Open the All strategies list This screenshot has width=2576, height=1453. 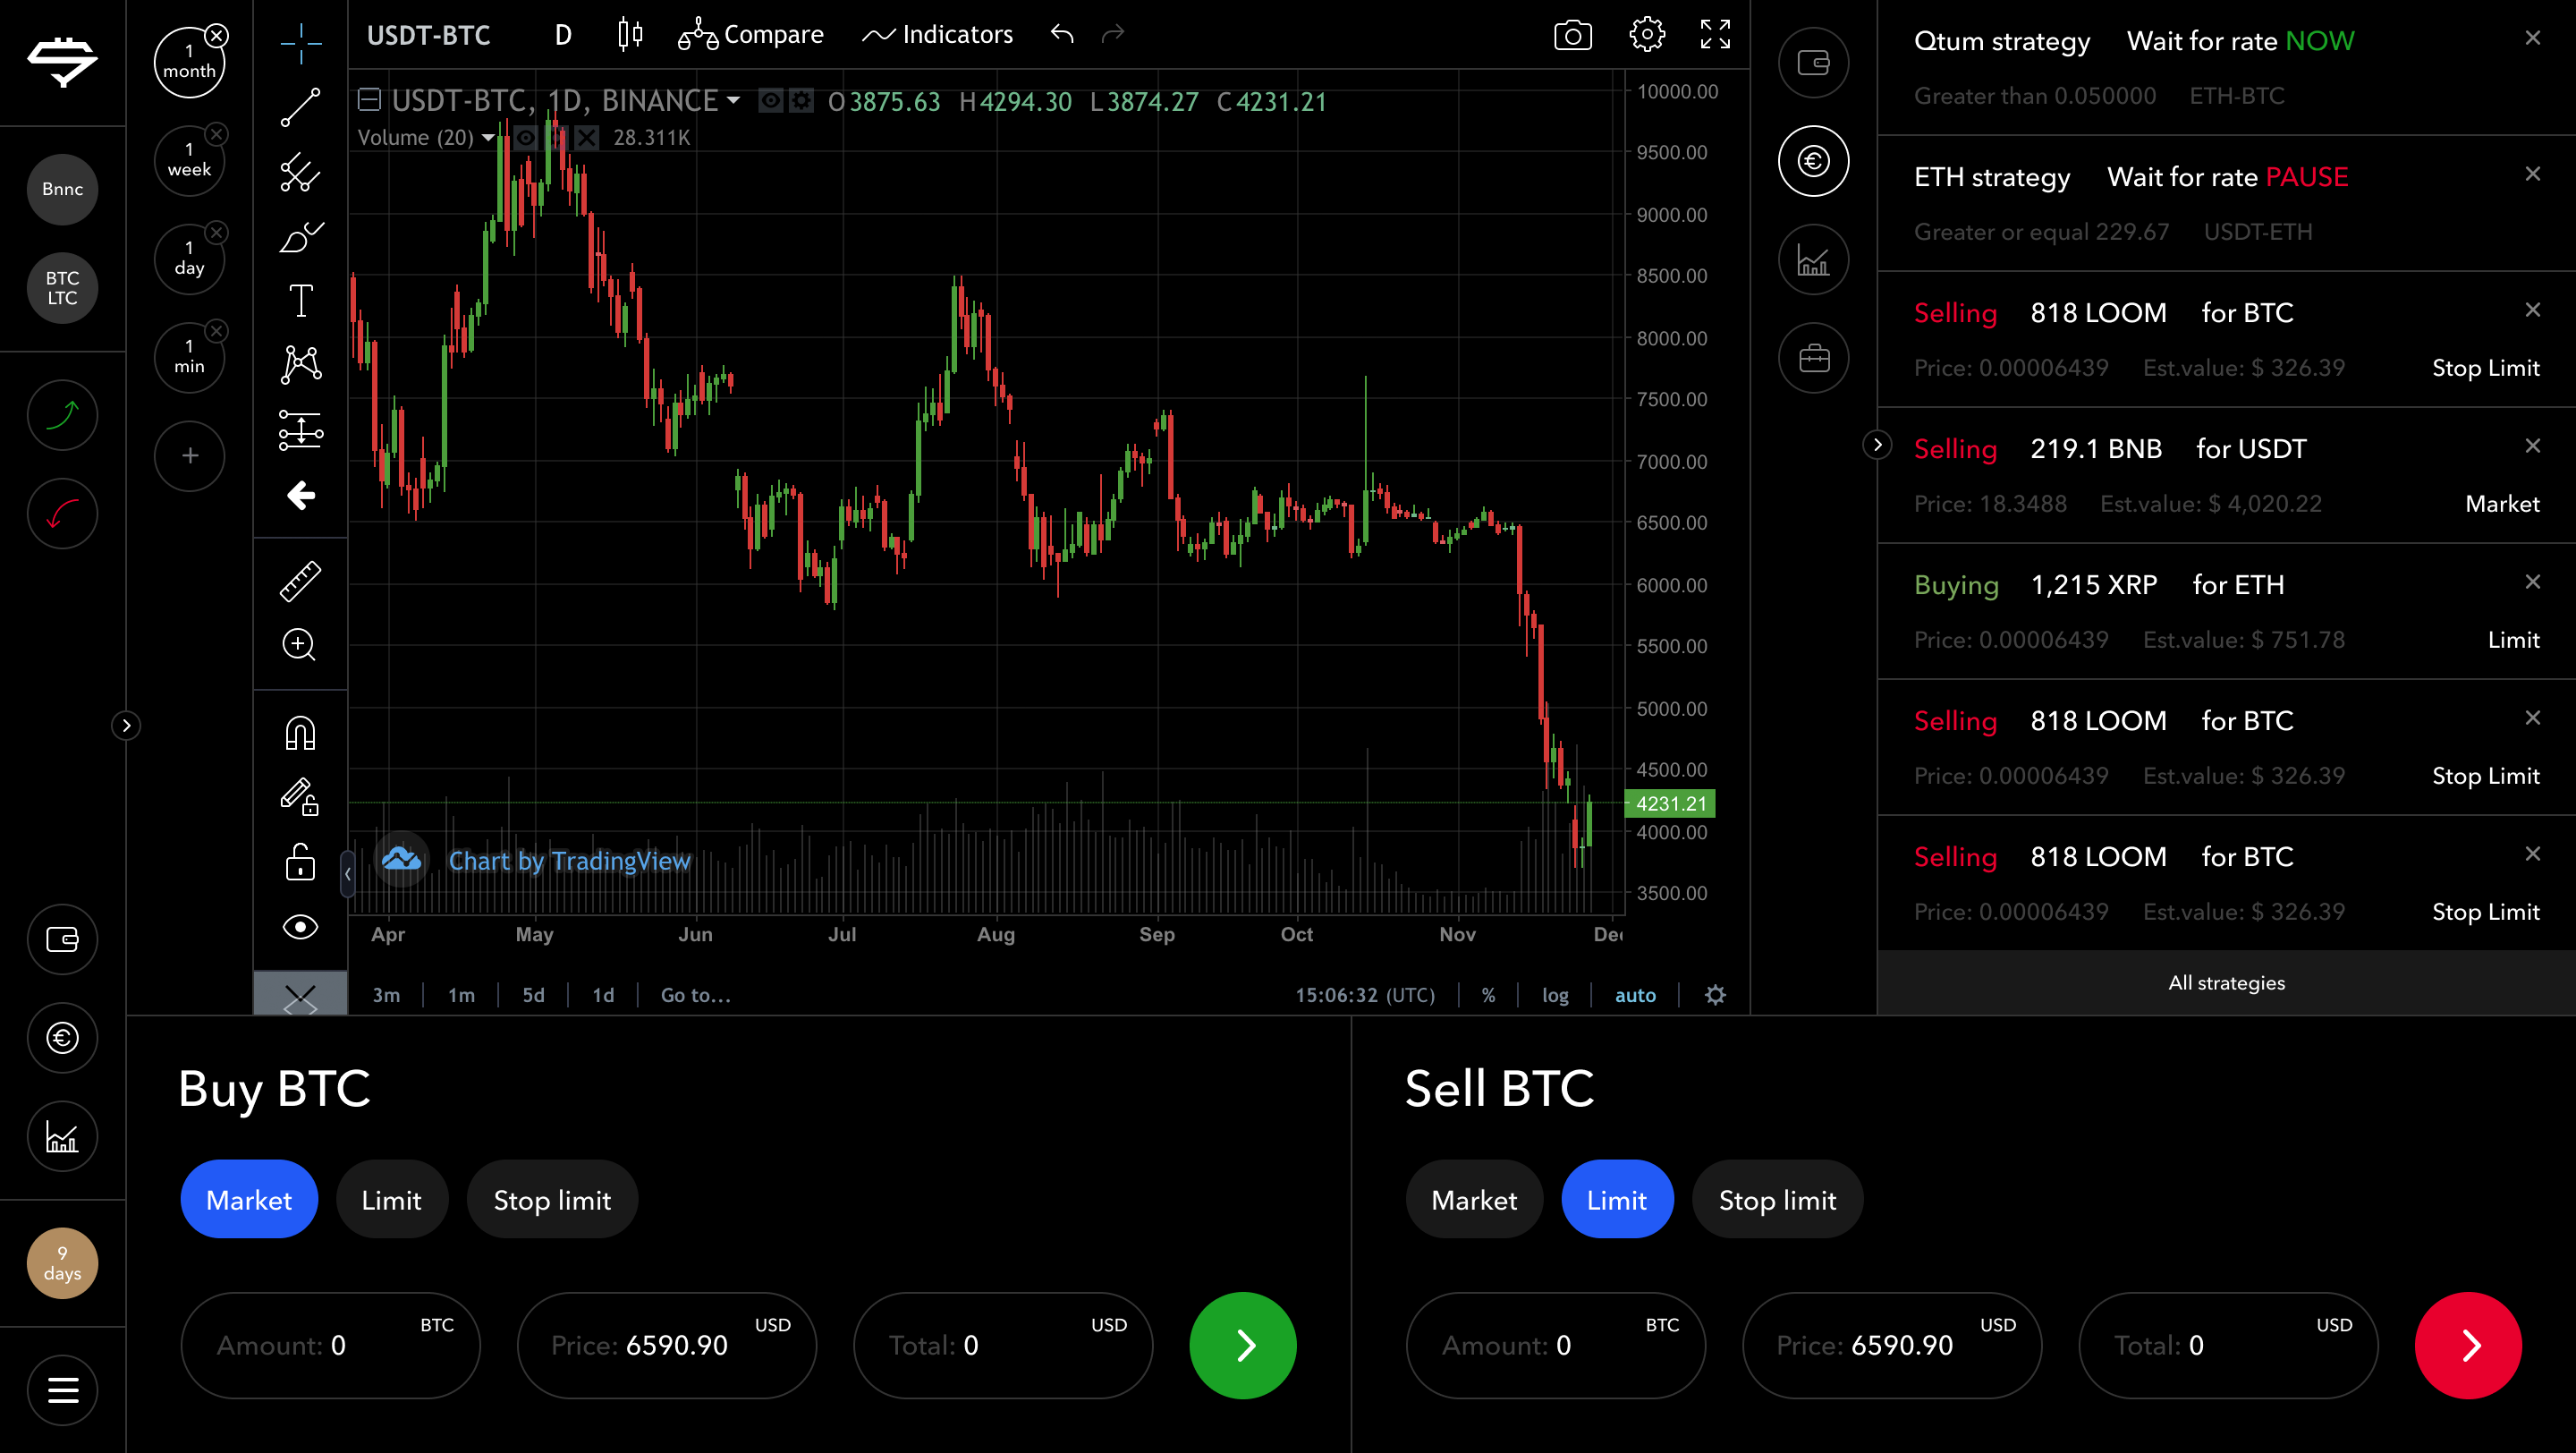[2226, 983]
